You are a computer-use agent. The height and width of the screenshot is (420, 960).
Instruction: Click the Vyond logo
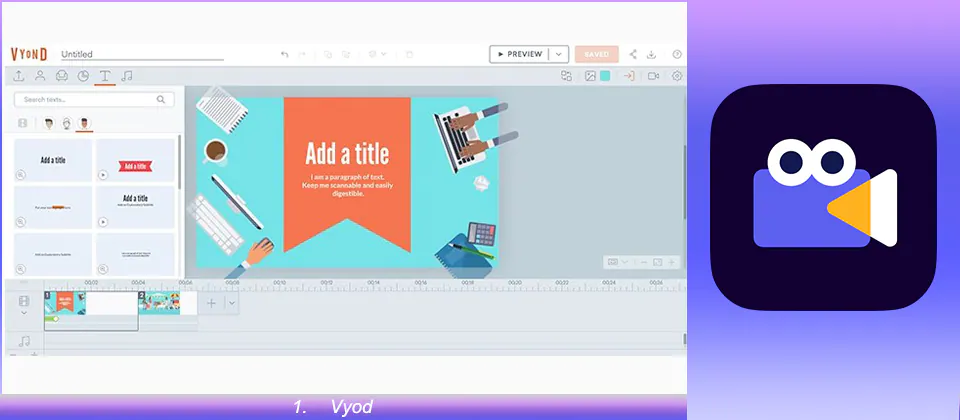tap(29, 54)
